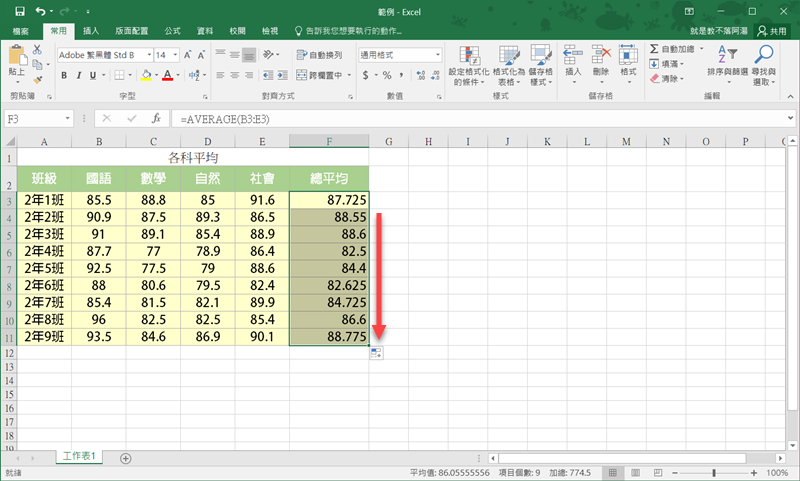Viewport: 800px width, 481px height.
Task: Toggle Bold formatting
Action: tap(65, 75)
